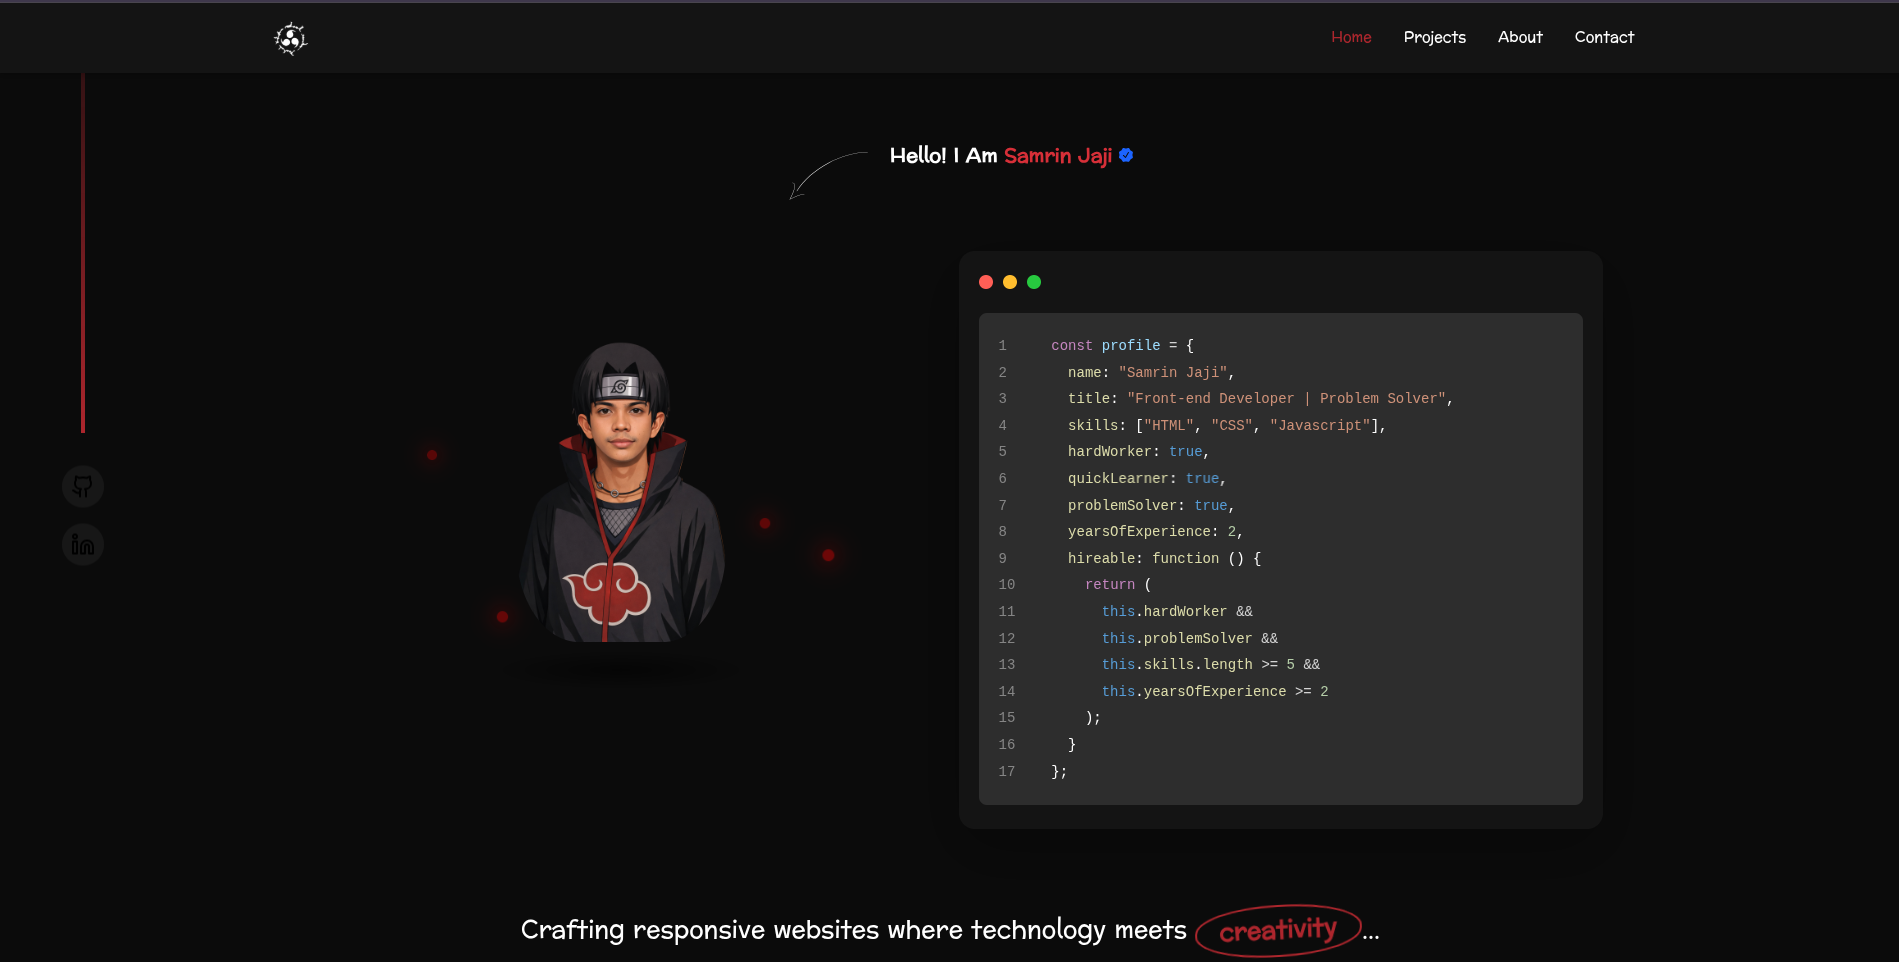
Task: Click the blue verified badge next to Samrin Jaji
Action: click(x=1125, y=155)
